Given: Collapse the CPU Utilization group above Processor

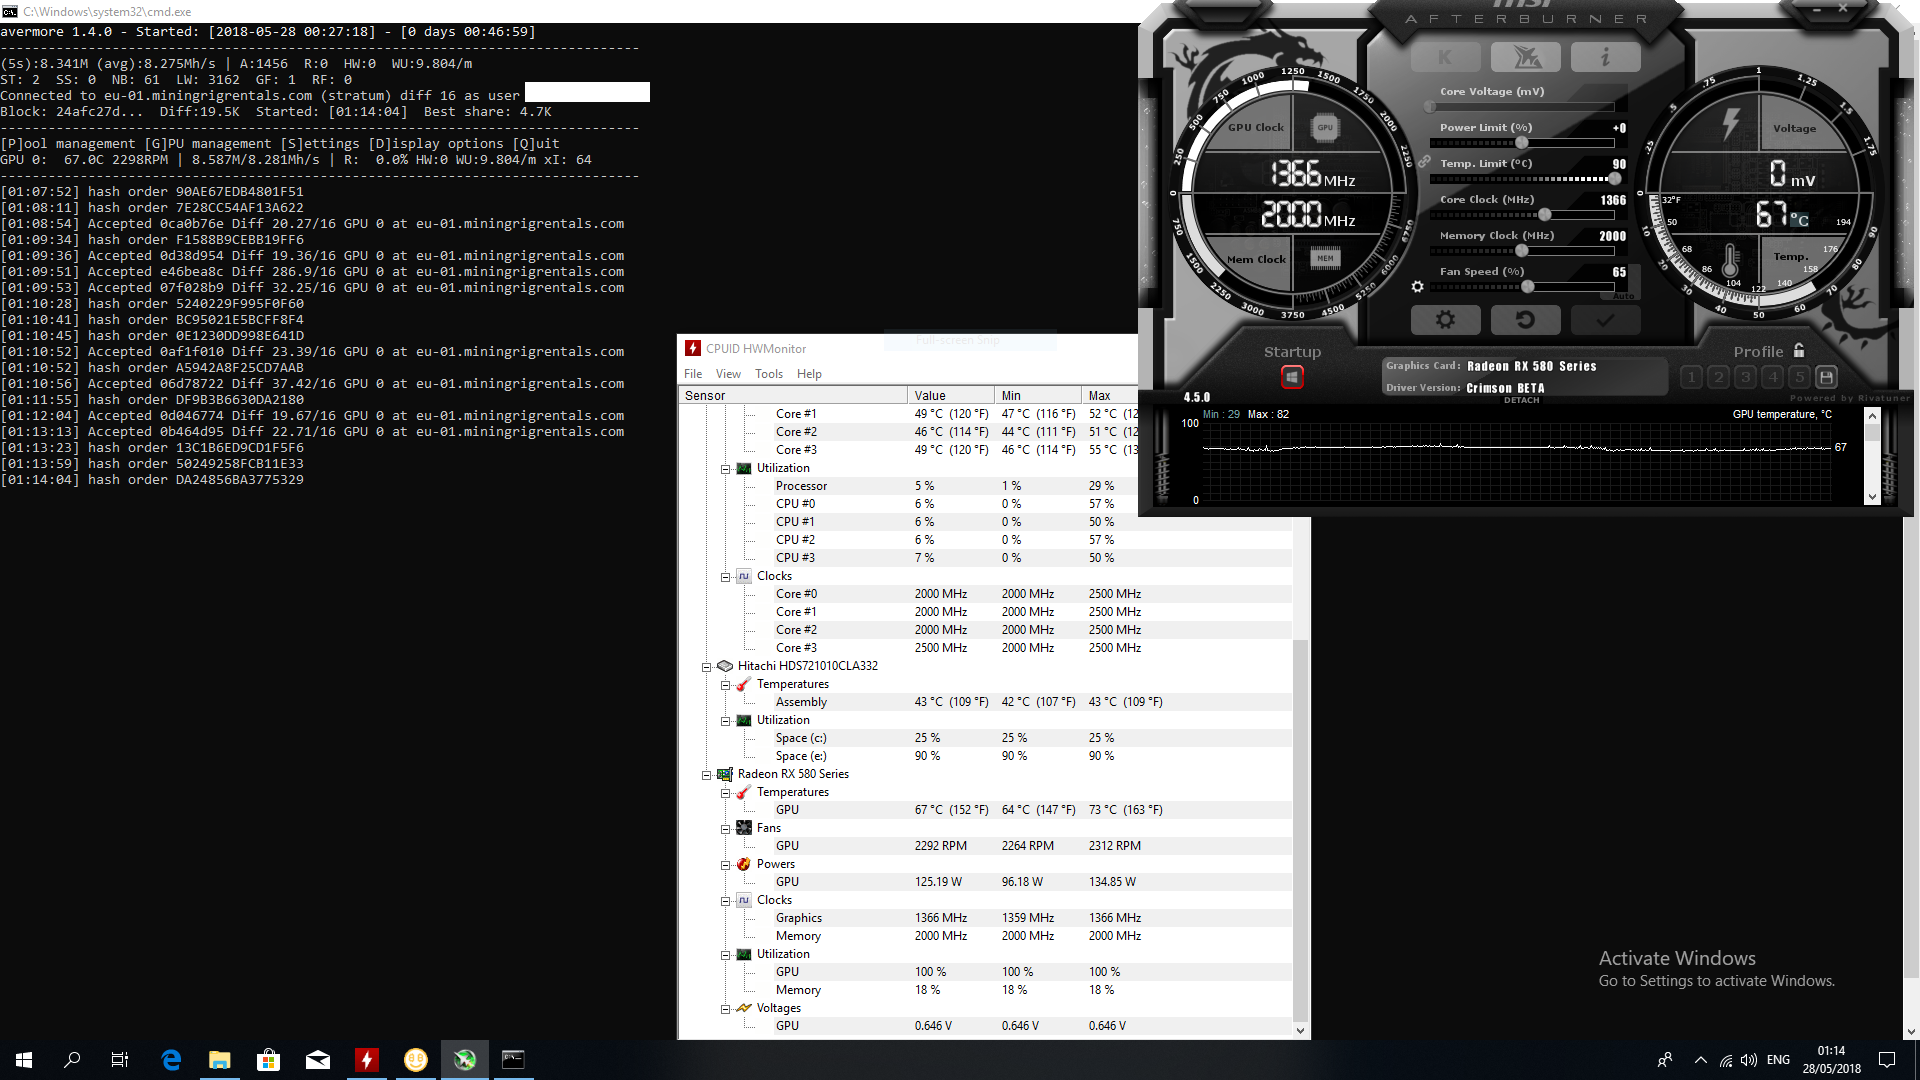Looking at the screenshot, I should pos(726,469).
